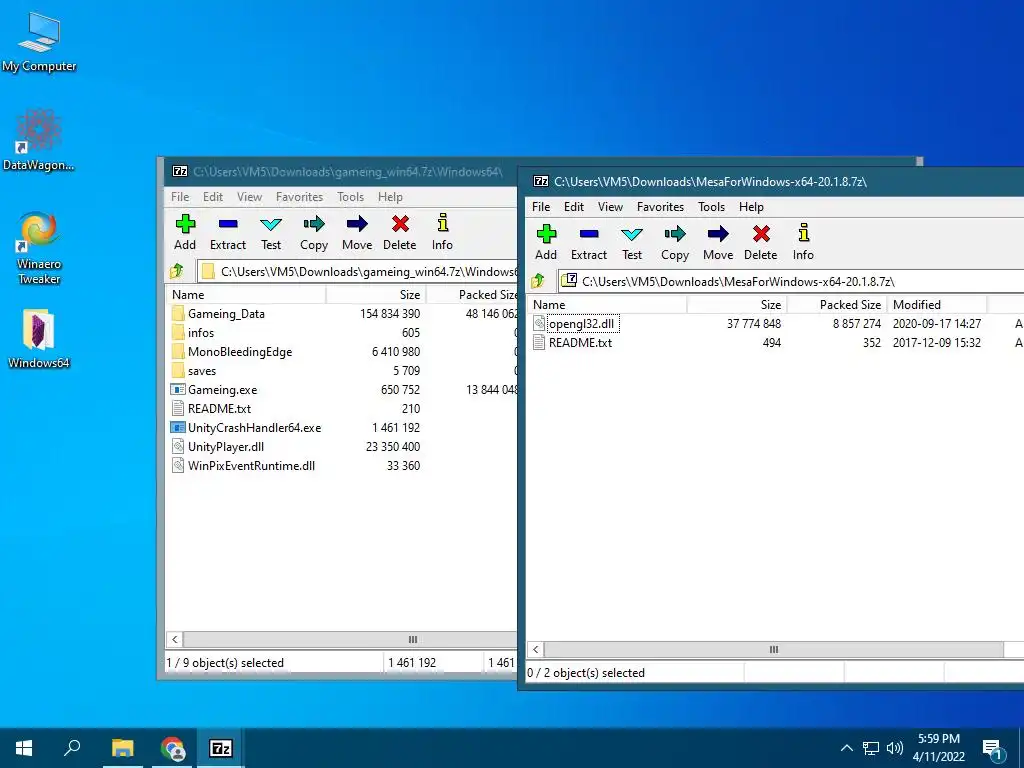Open Tools menu in MesaForWindows window

tap(711, 207)
